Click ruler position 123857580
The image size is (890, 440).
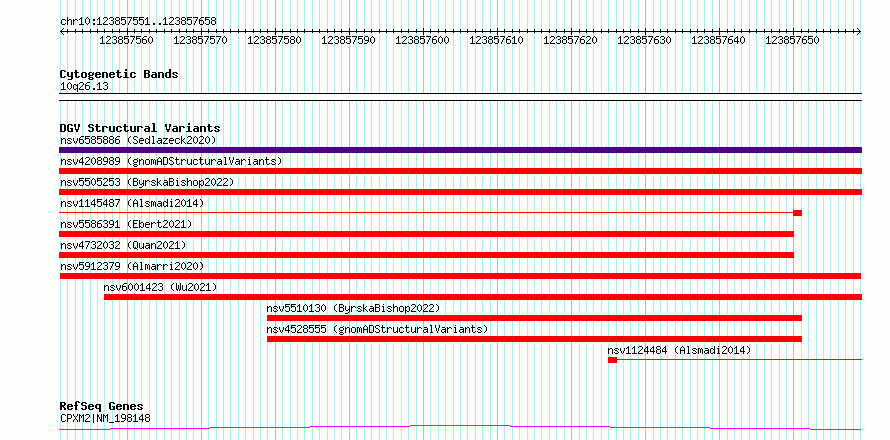pyautogui.click(x=274, y=40)
